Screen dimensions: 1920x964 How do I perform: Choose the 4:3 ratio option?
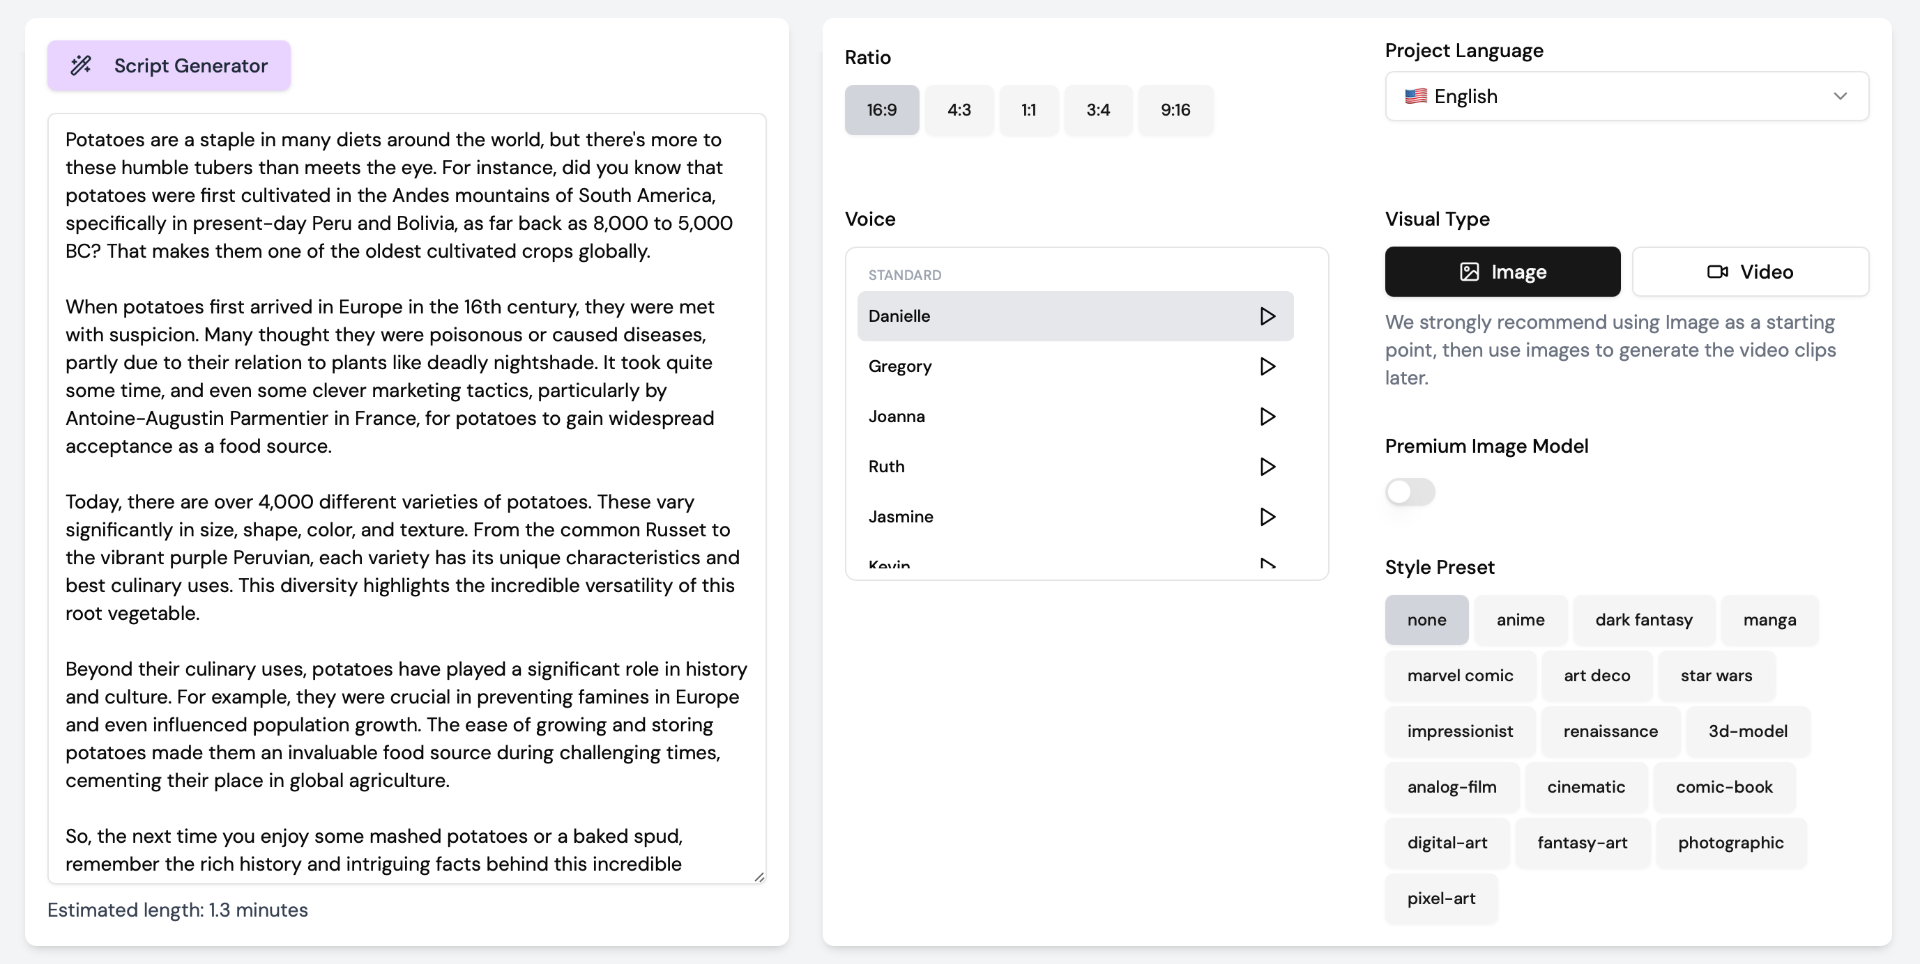[959, 110]
